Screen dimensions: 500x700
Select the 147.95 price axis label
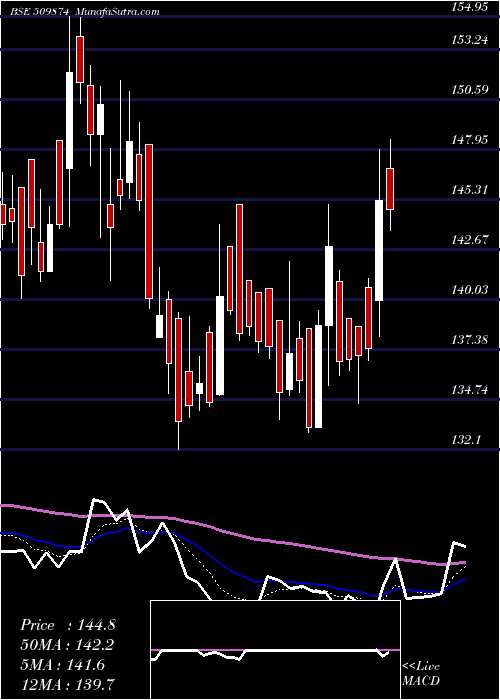coord(468,140)
